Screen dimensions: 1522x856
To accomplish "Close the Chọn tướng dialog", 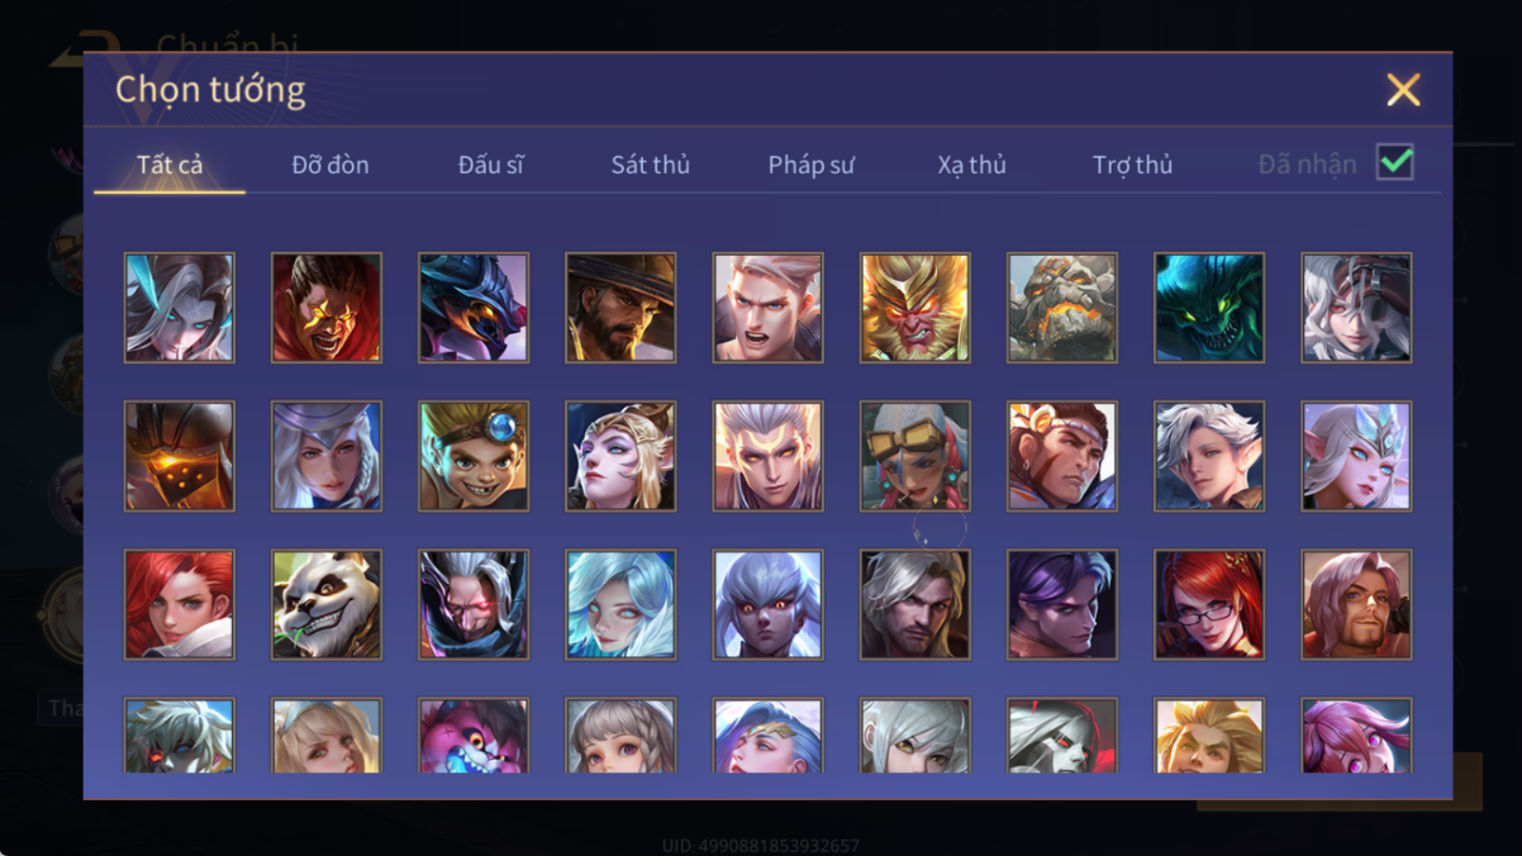I will point(1403,90).
